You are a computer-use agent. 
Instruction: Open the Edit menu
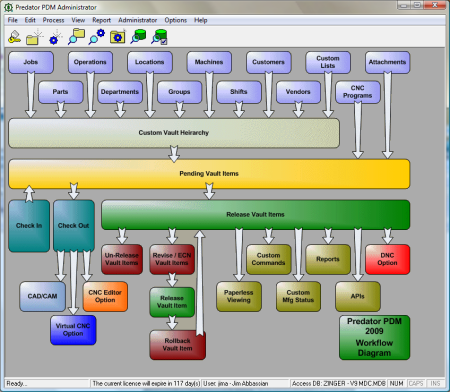click(30, 20)
